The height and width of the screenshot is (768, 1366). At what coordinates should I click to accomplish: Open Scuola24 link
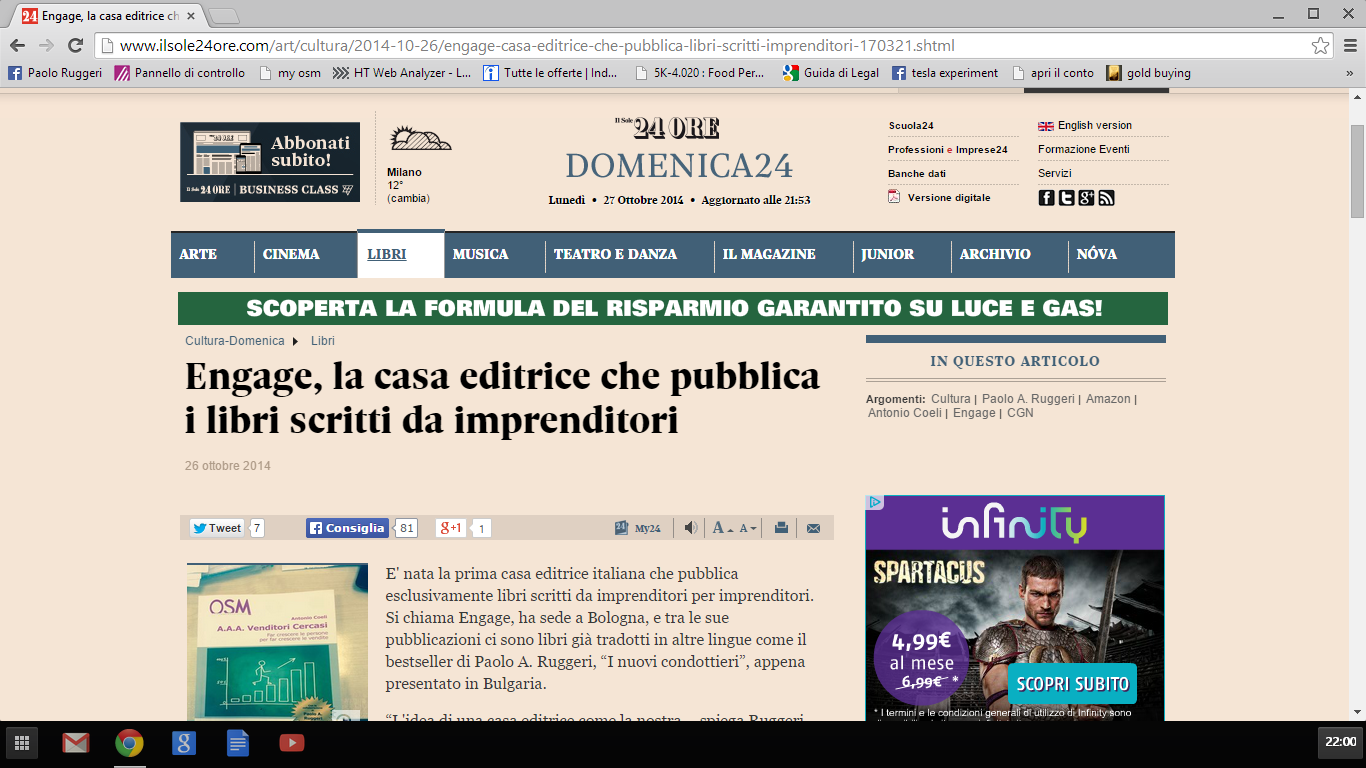pos(911,125)
